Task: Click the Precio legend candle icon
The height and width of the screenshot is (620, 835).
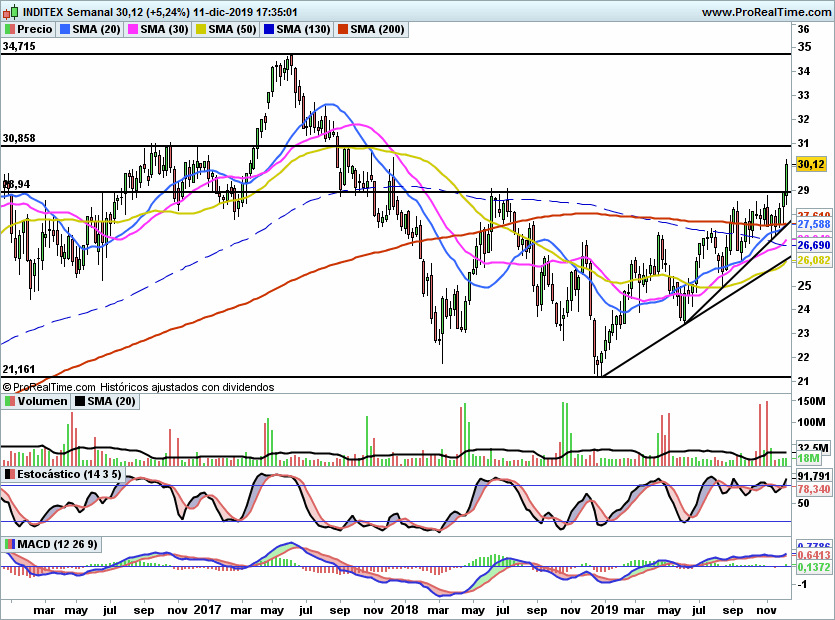Action: (x=10, y=30)
